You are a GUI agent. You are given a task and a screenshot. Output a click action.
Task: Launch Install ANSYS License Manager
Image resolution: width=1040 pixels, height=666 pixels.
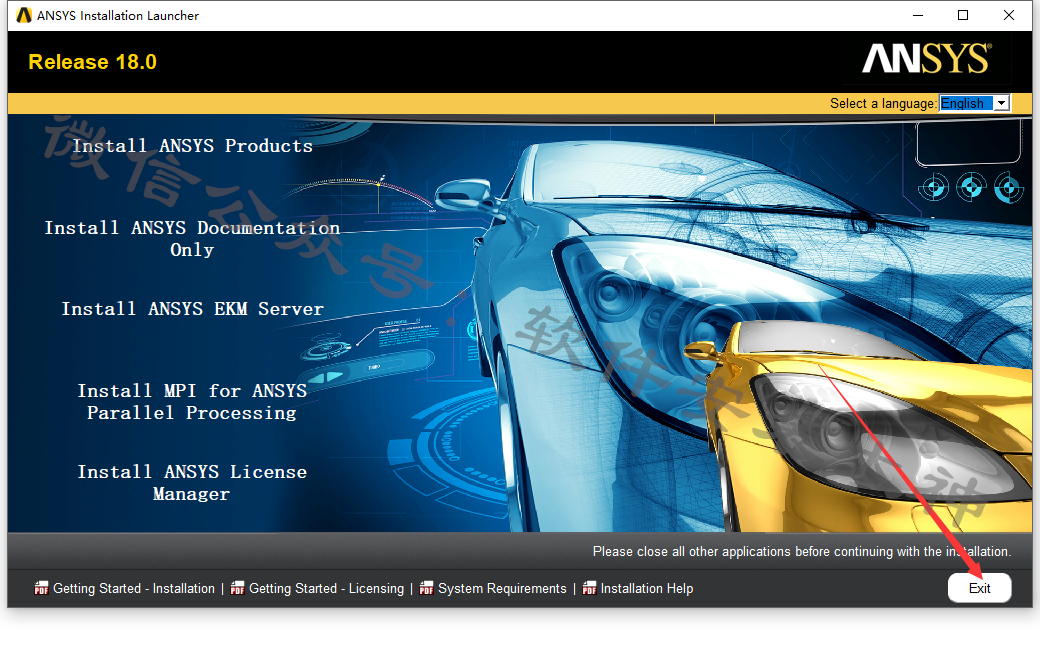[x=192, y=483]
